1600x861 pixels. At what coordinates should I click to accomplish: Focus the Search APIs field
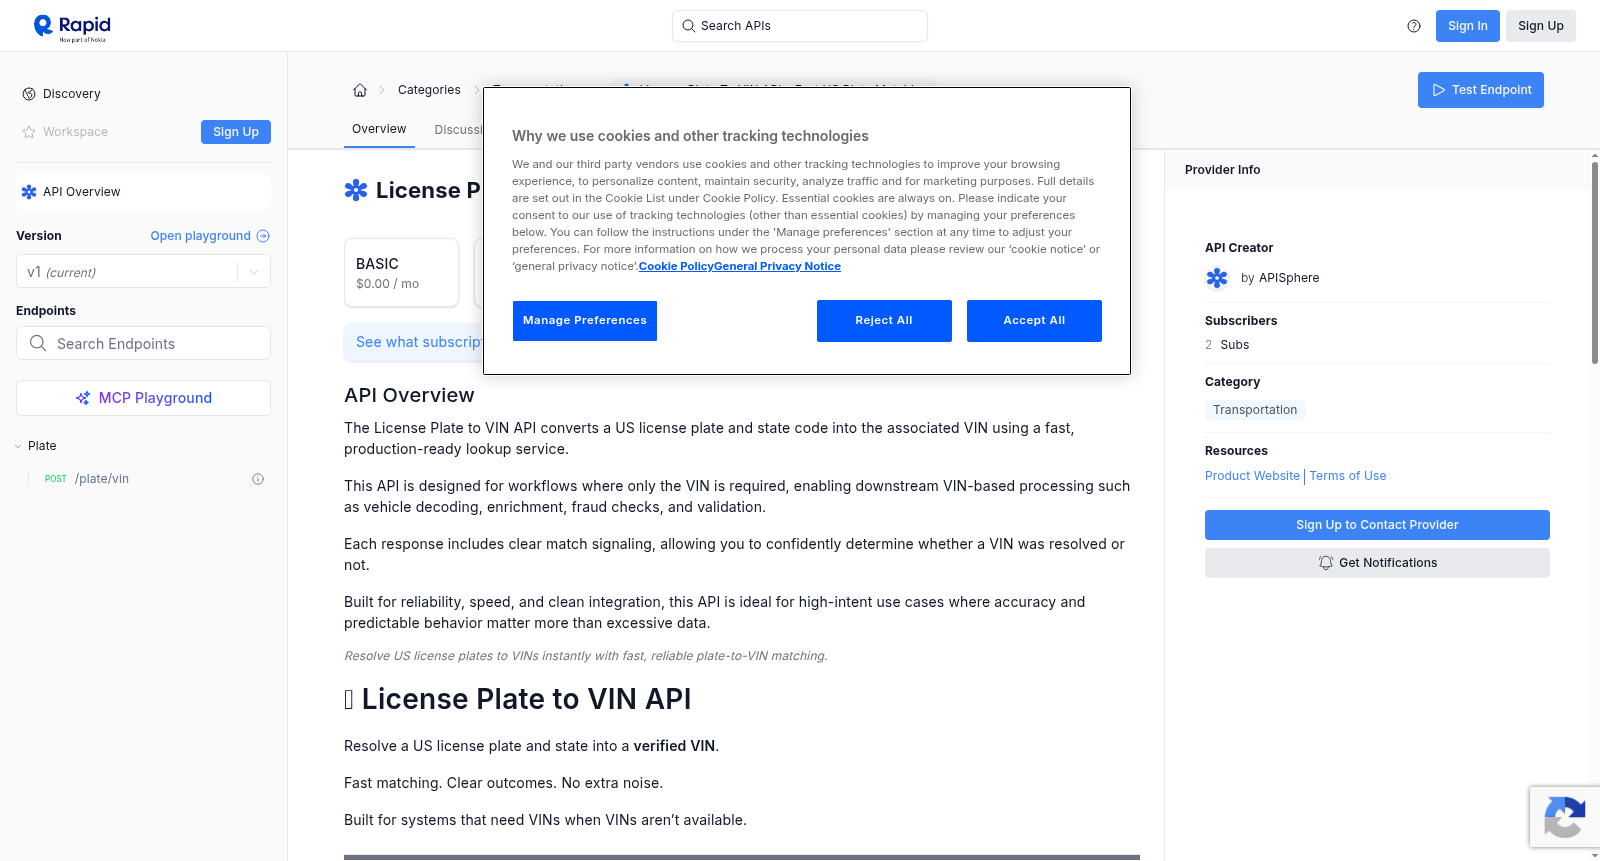tap(800, 26)
